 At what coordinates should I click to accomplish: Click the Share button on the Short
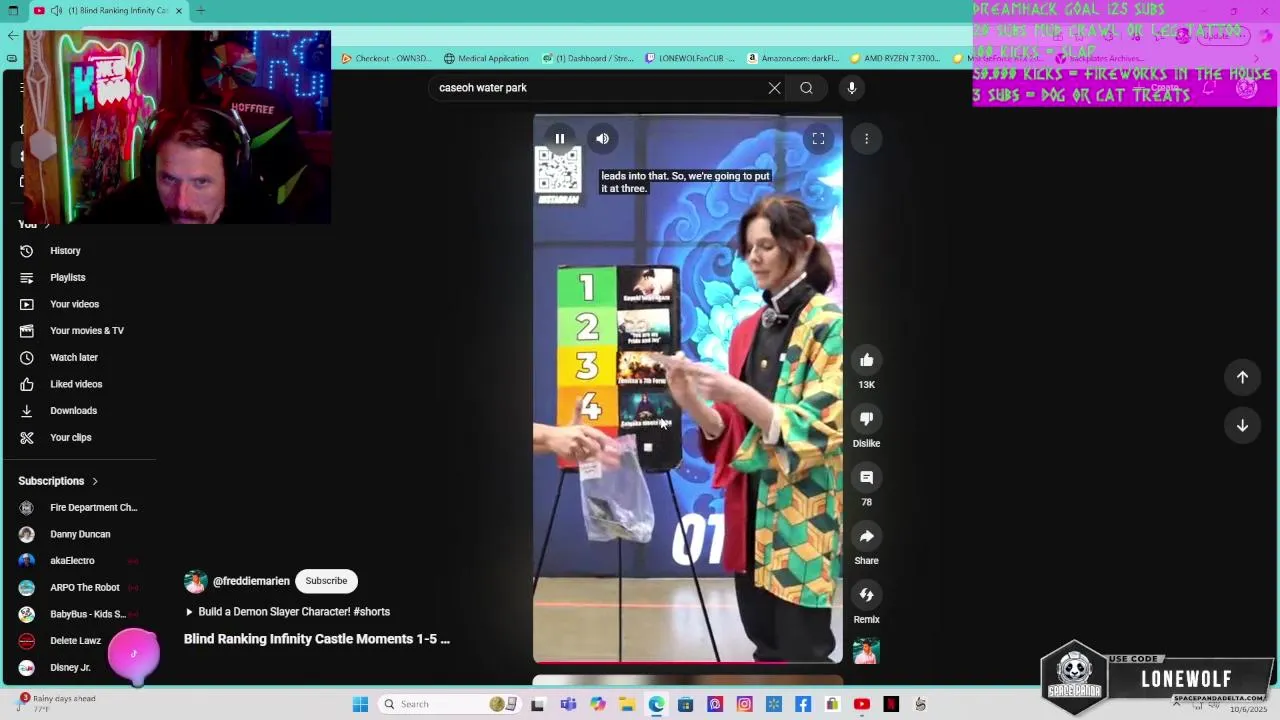click(866, 536)
